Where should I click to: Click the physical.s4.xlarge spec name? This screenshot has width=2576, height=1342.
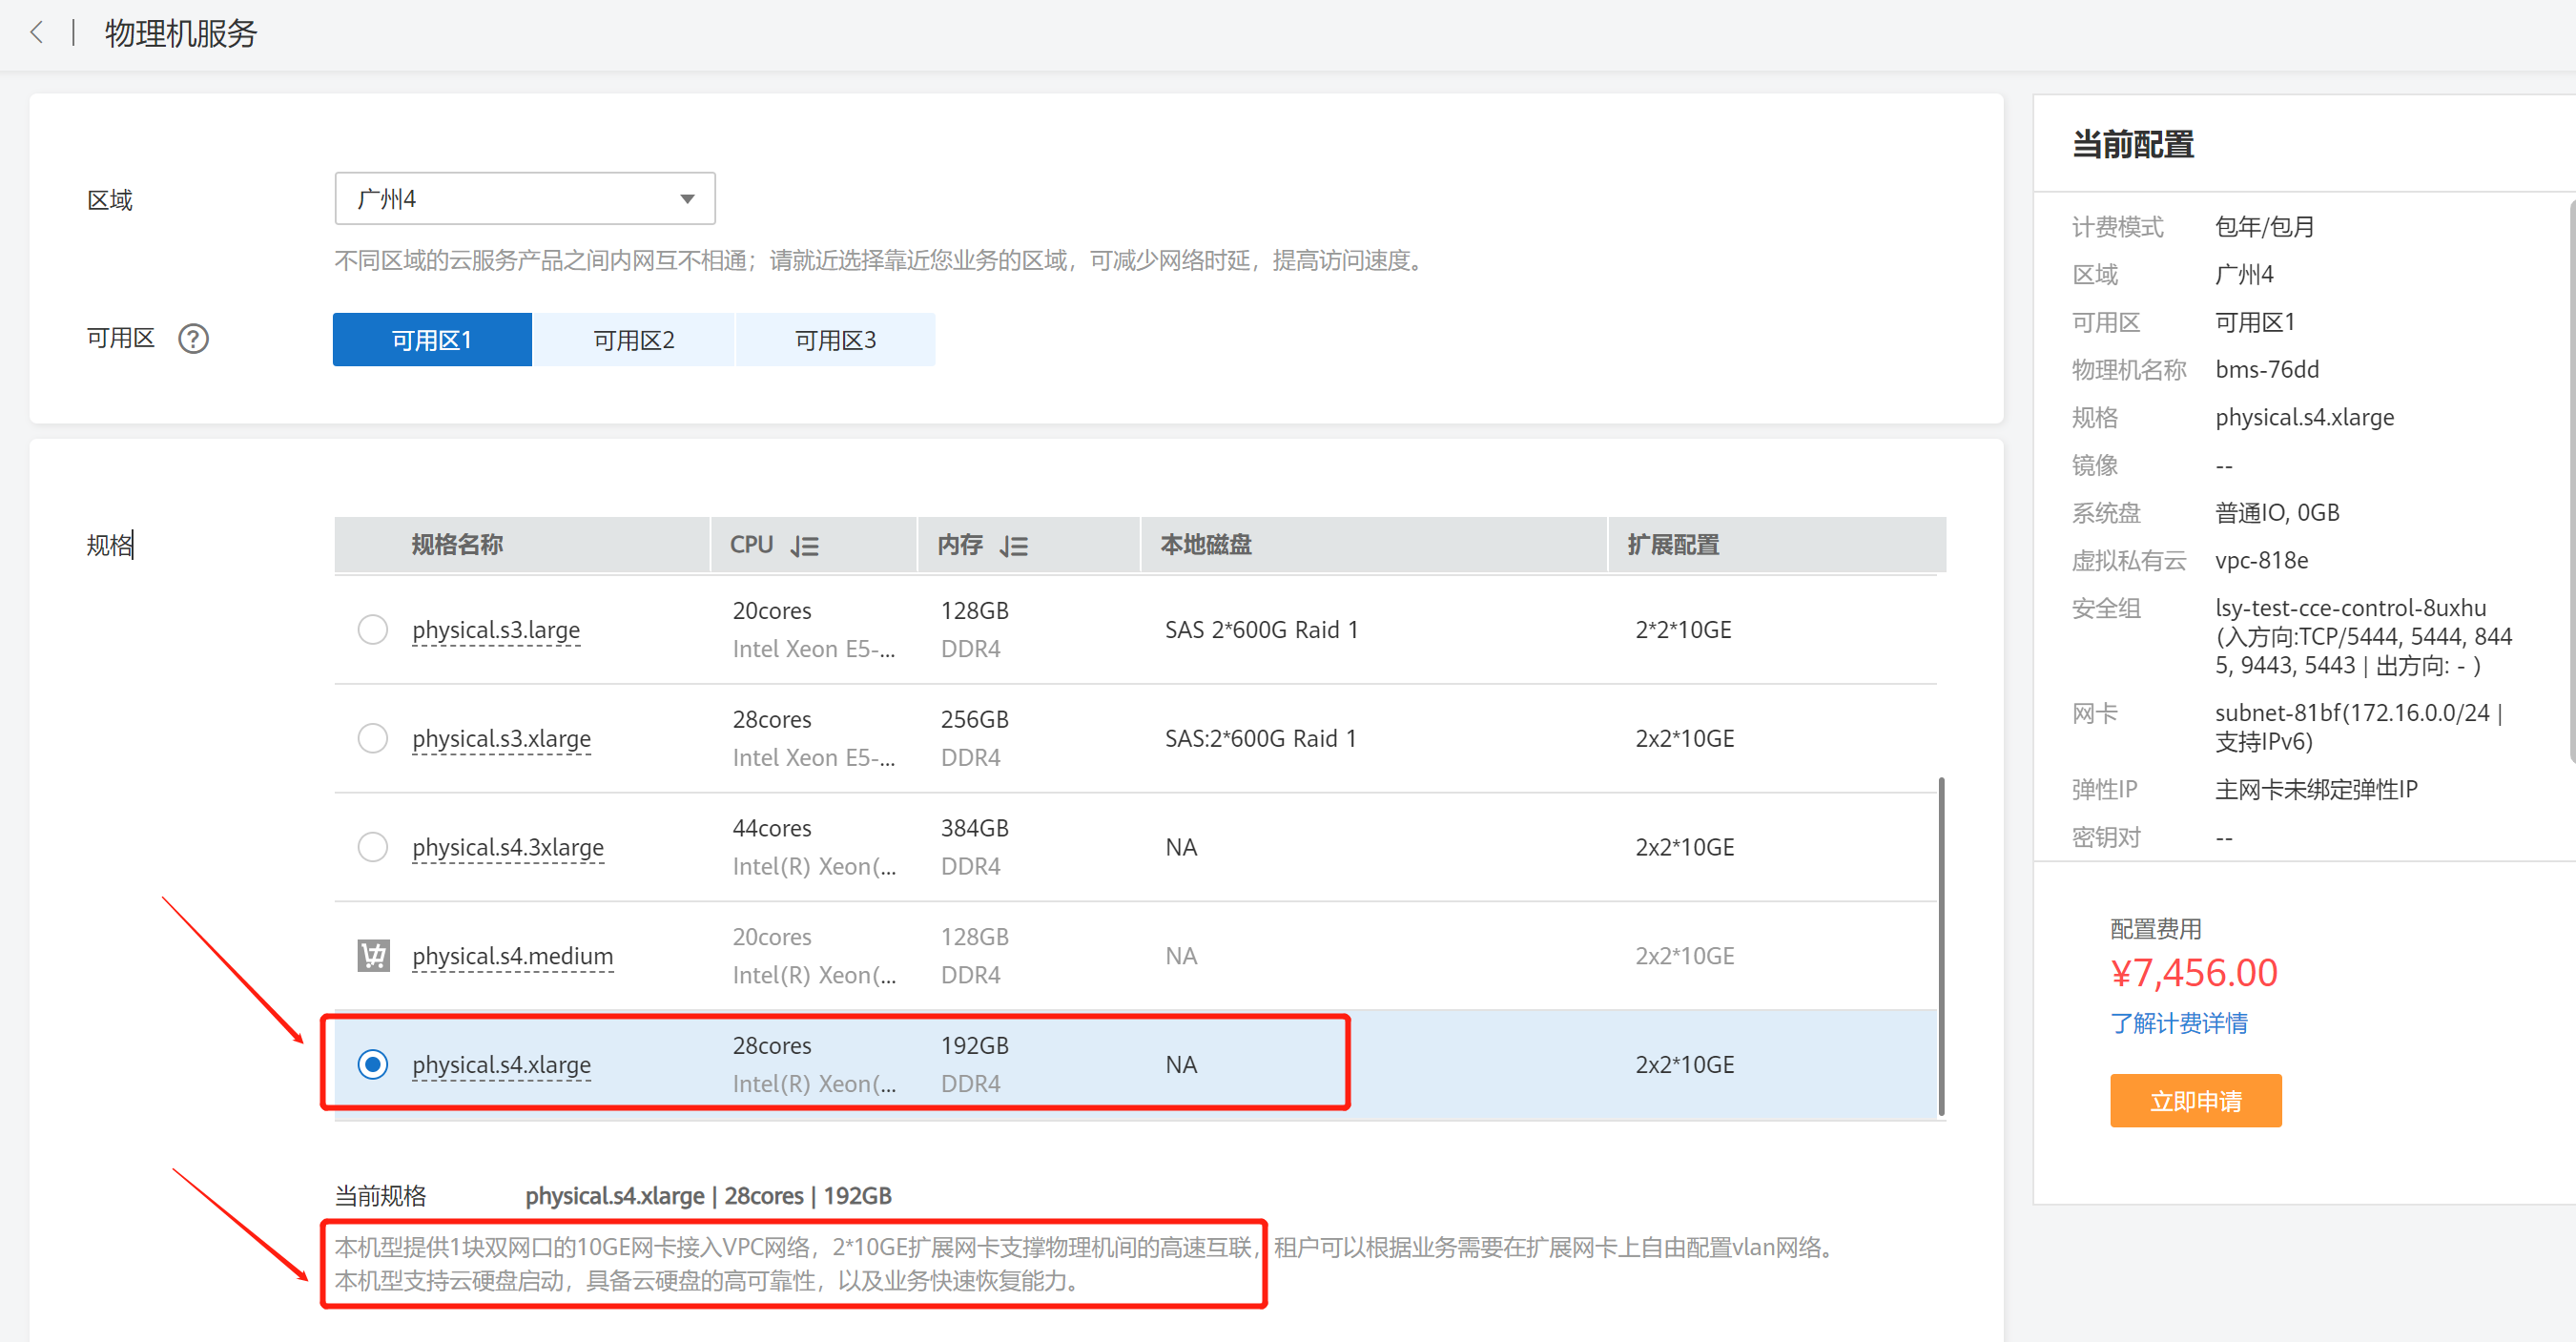(501, 1065)
